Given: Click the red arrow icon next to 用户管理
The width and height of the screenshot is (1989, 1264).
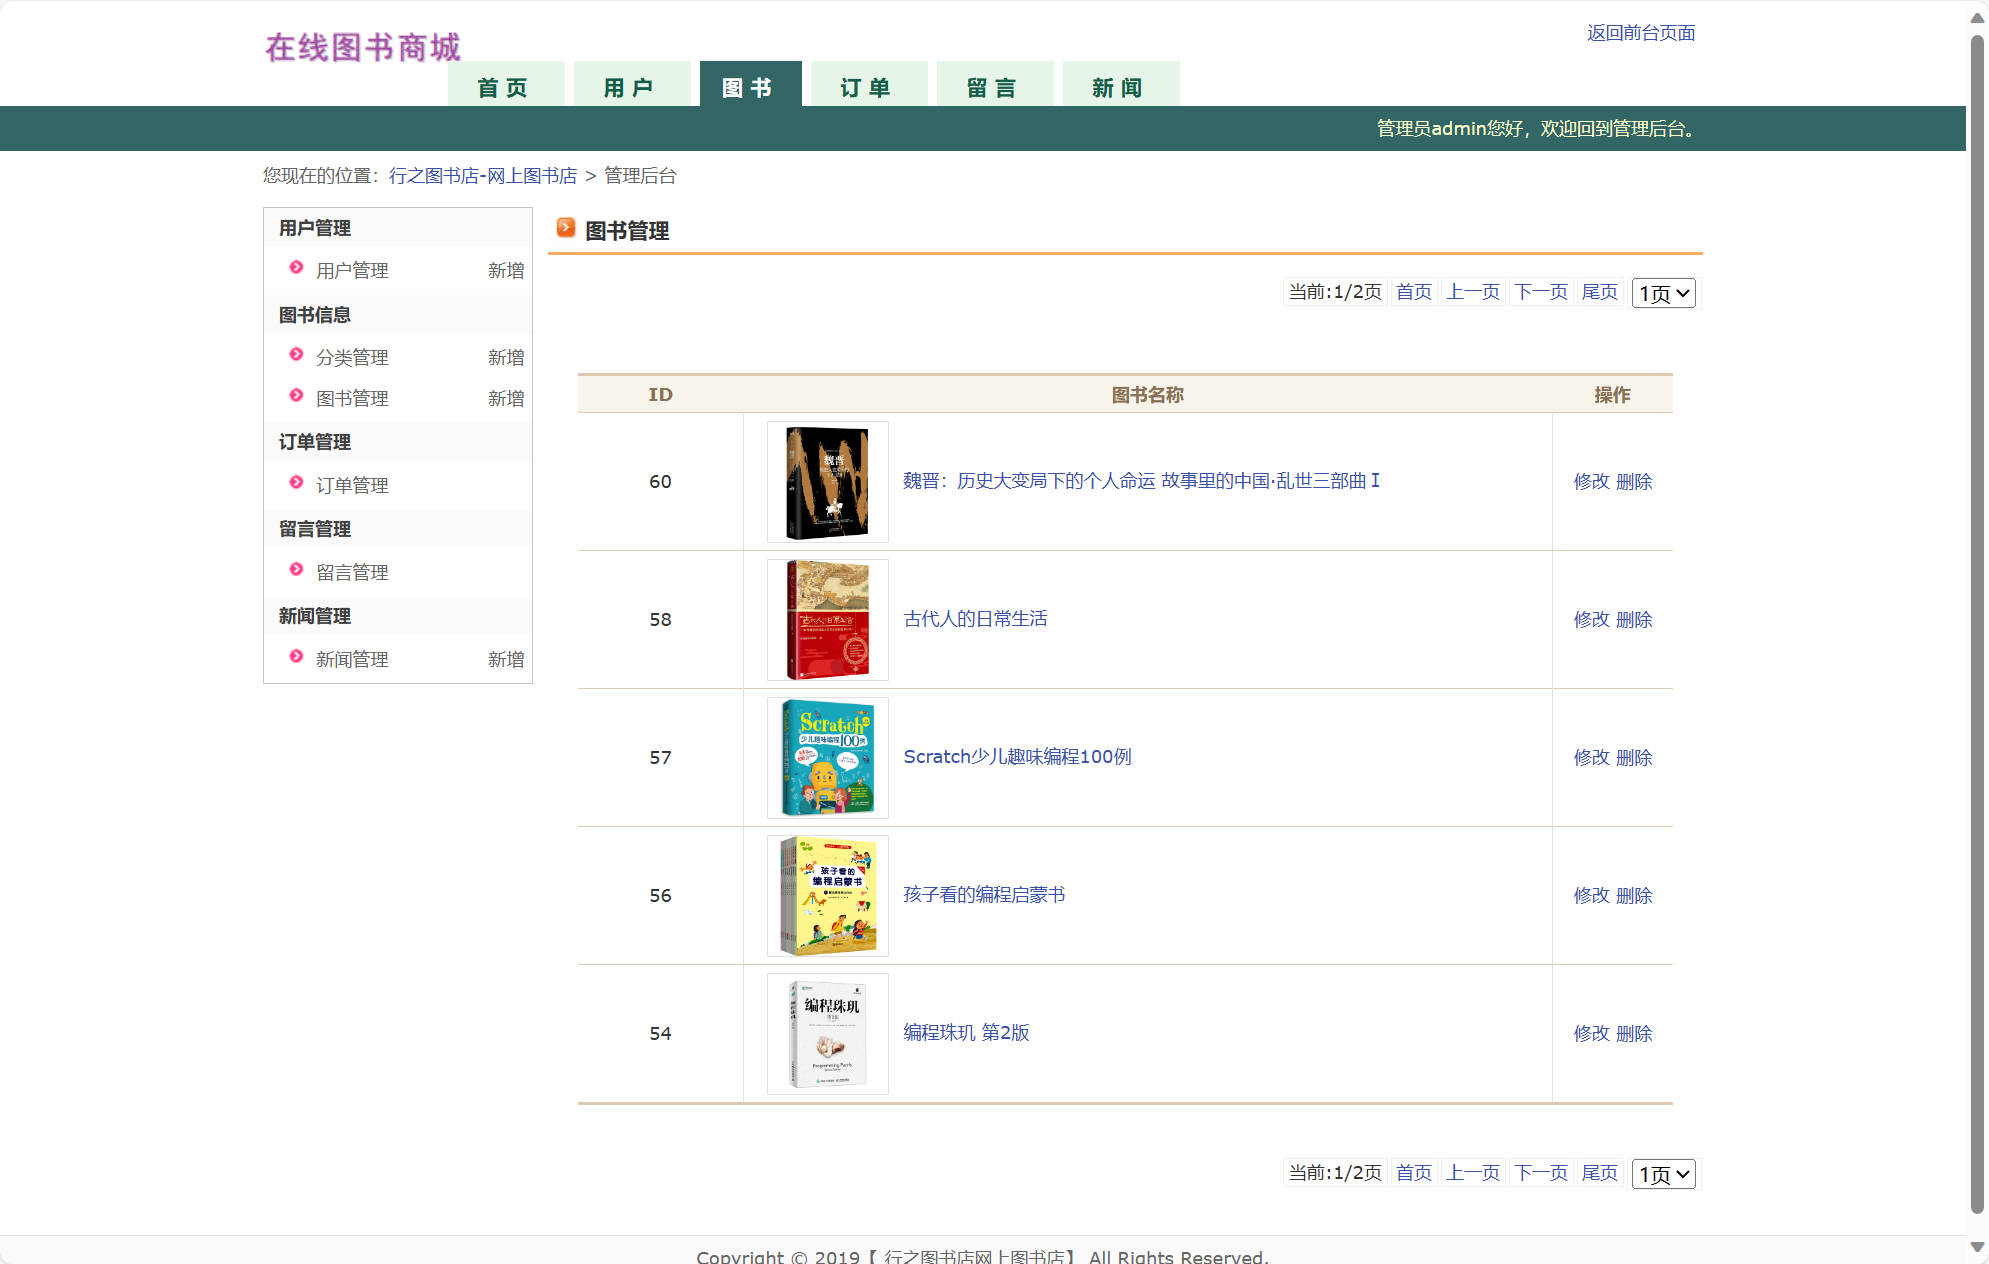Looking at the screenshot, I should (296, 268).
